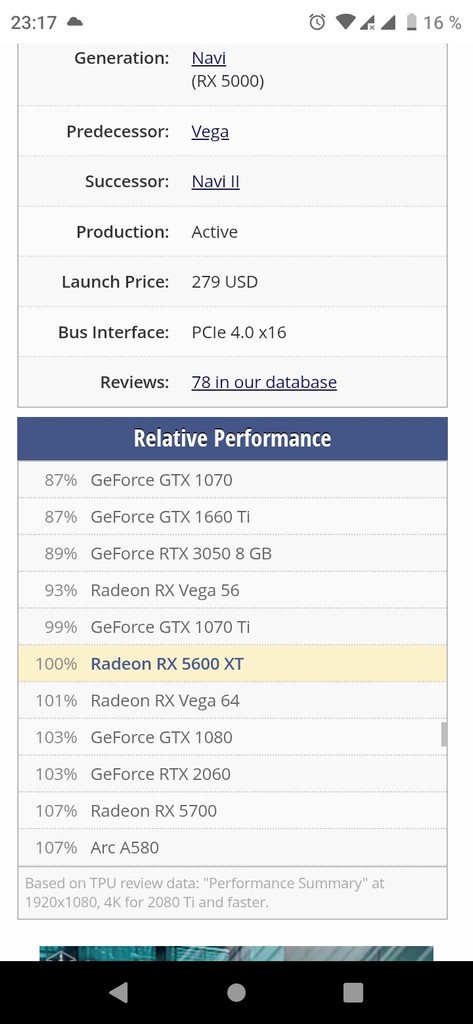The width and height of the screenshot is (473, 1024).
Task: Tap the battery indicator icon
Action: pyautogui.click(x=411, y=22)
